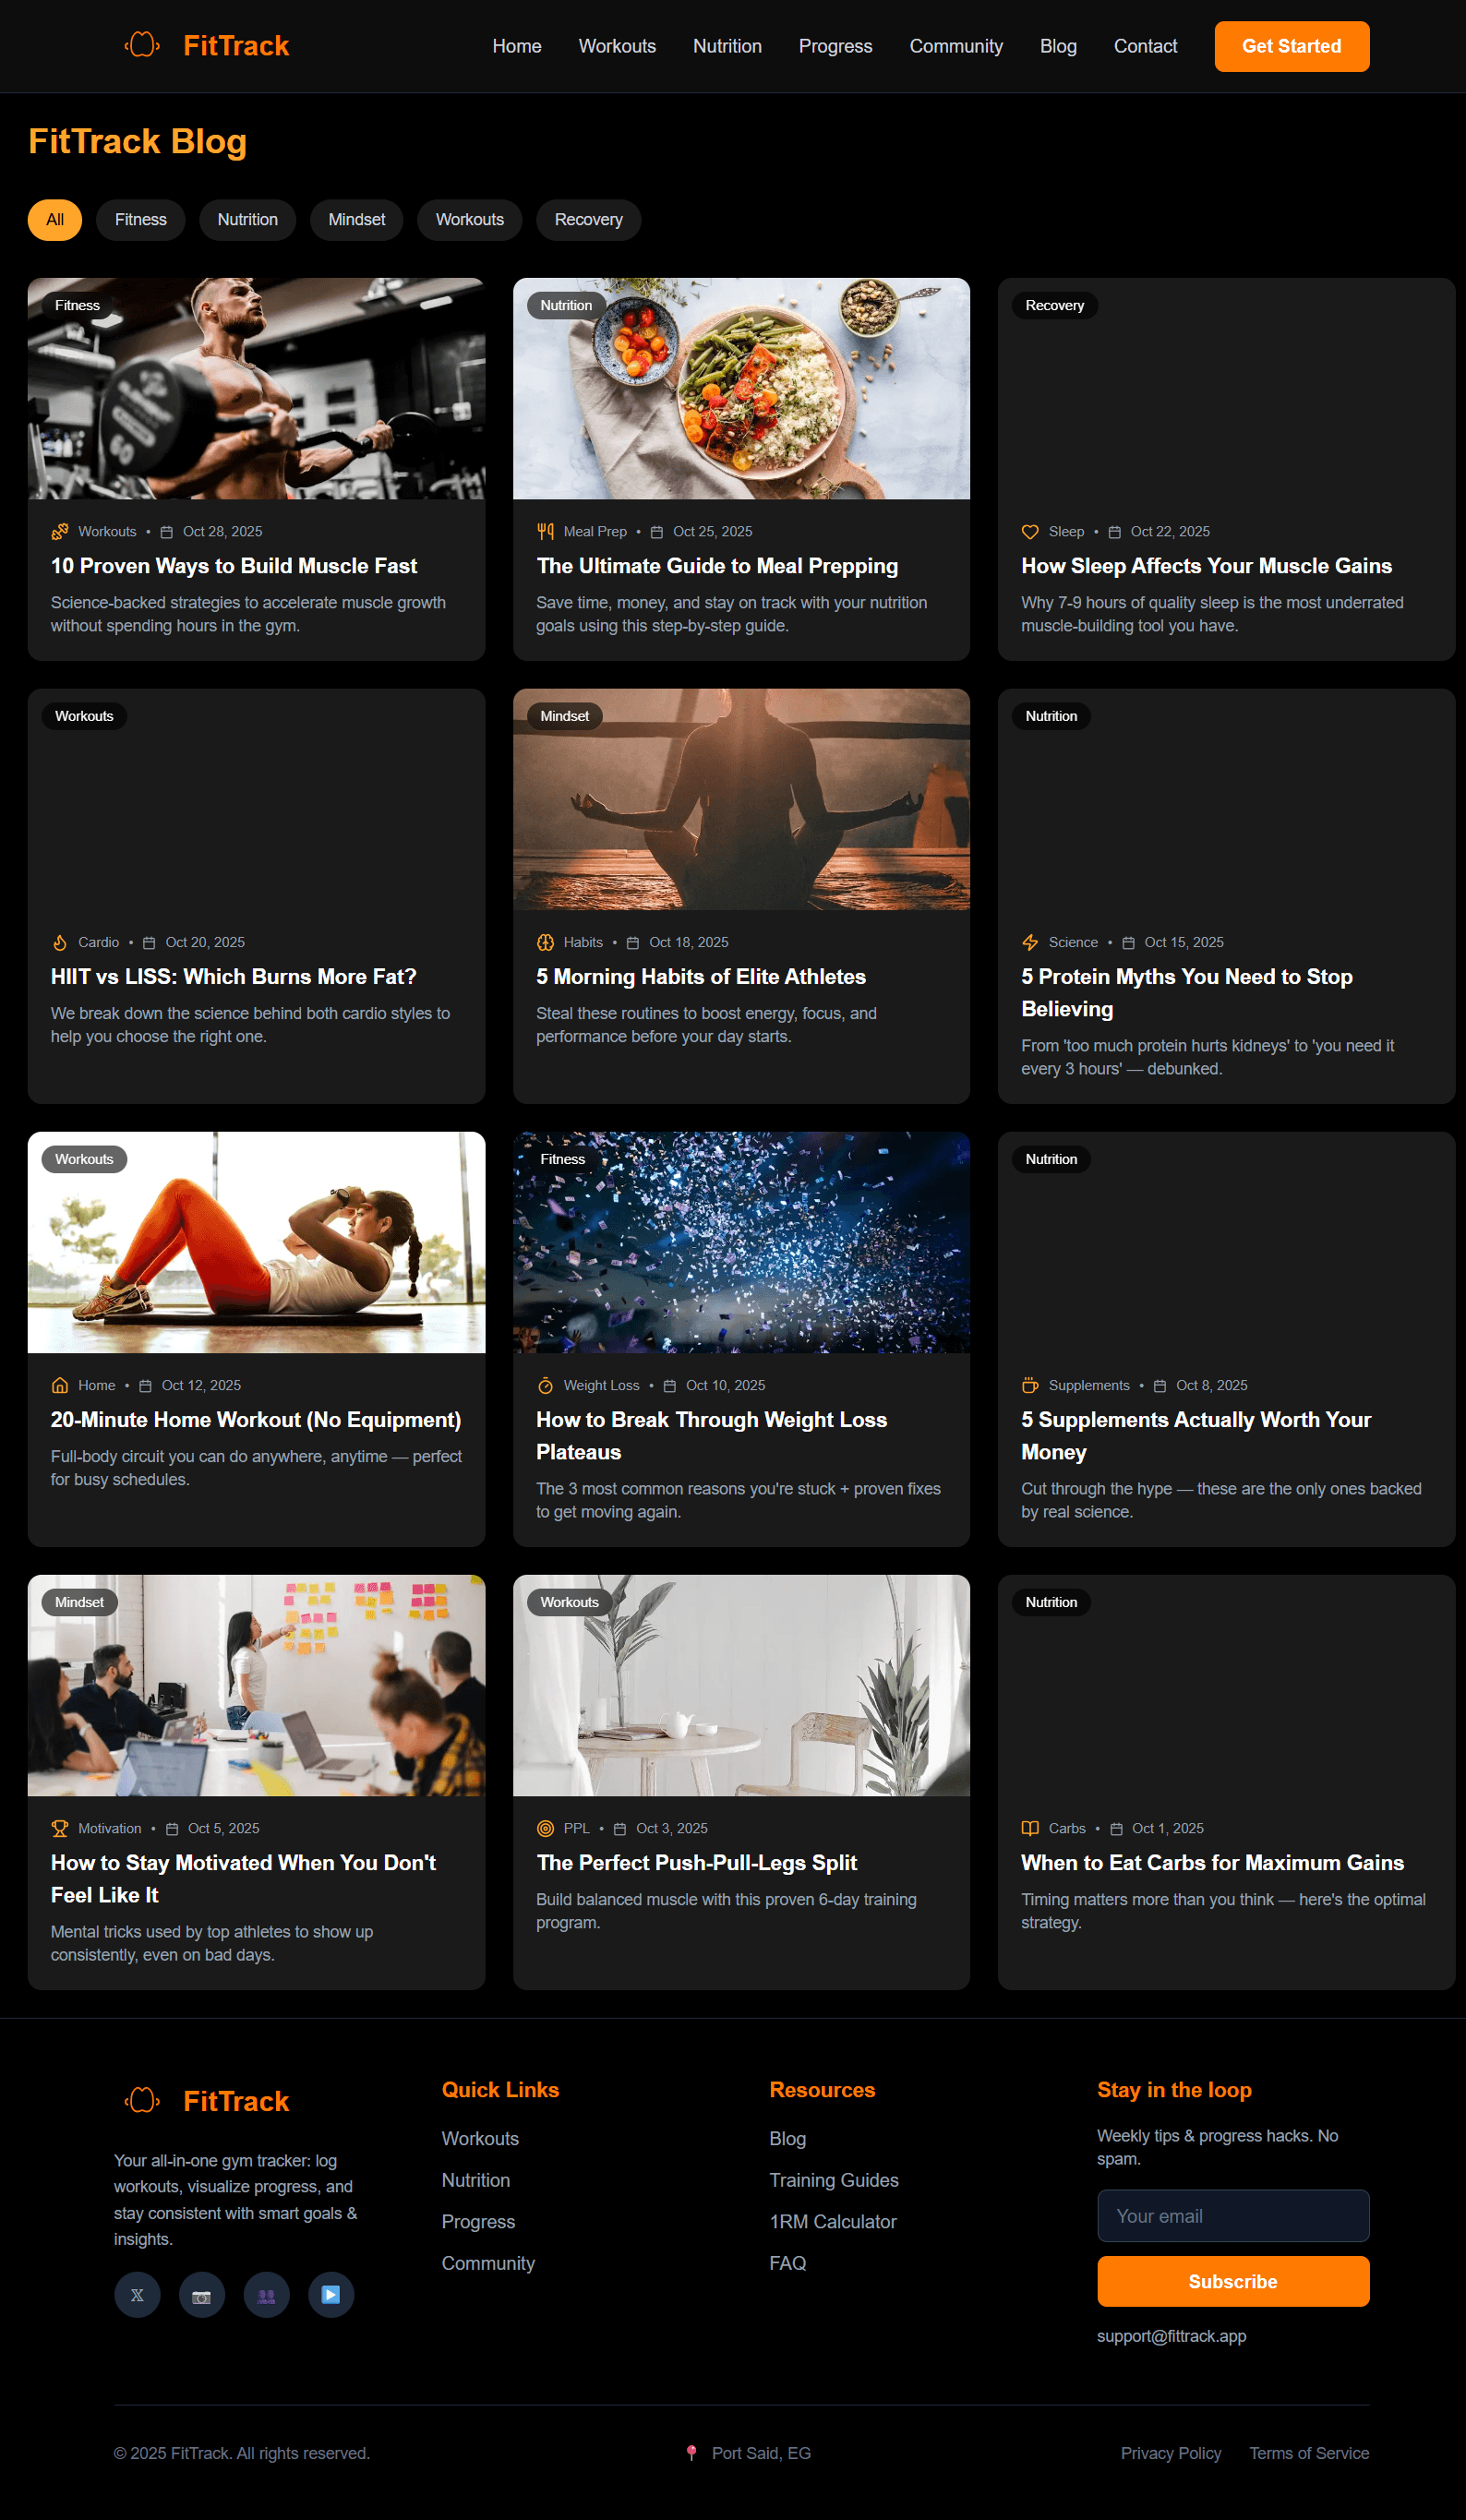Open Progress in the top navigation

click(835, 46)
